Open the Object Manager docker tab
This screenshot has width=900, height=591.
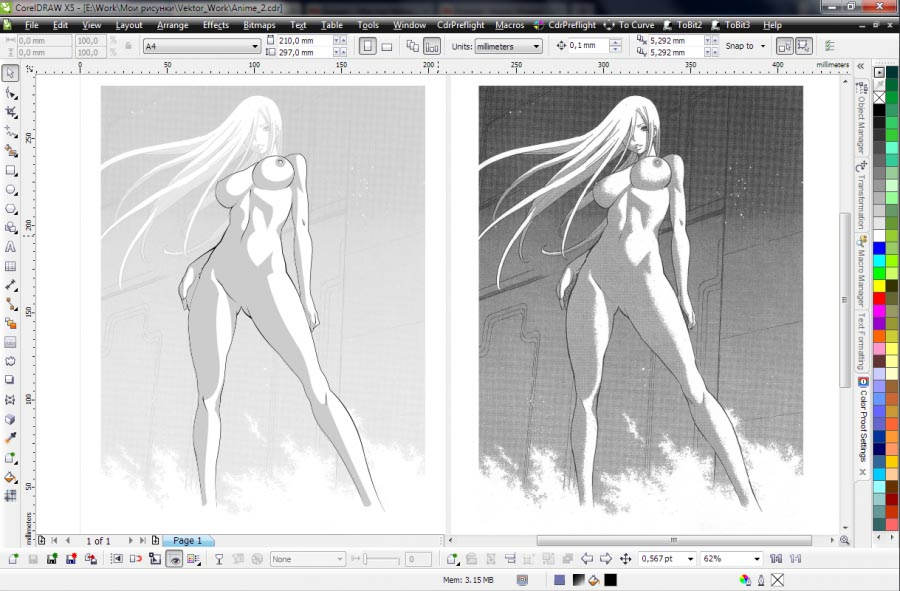pos(861,119)
